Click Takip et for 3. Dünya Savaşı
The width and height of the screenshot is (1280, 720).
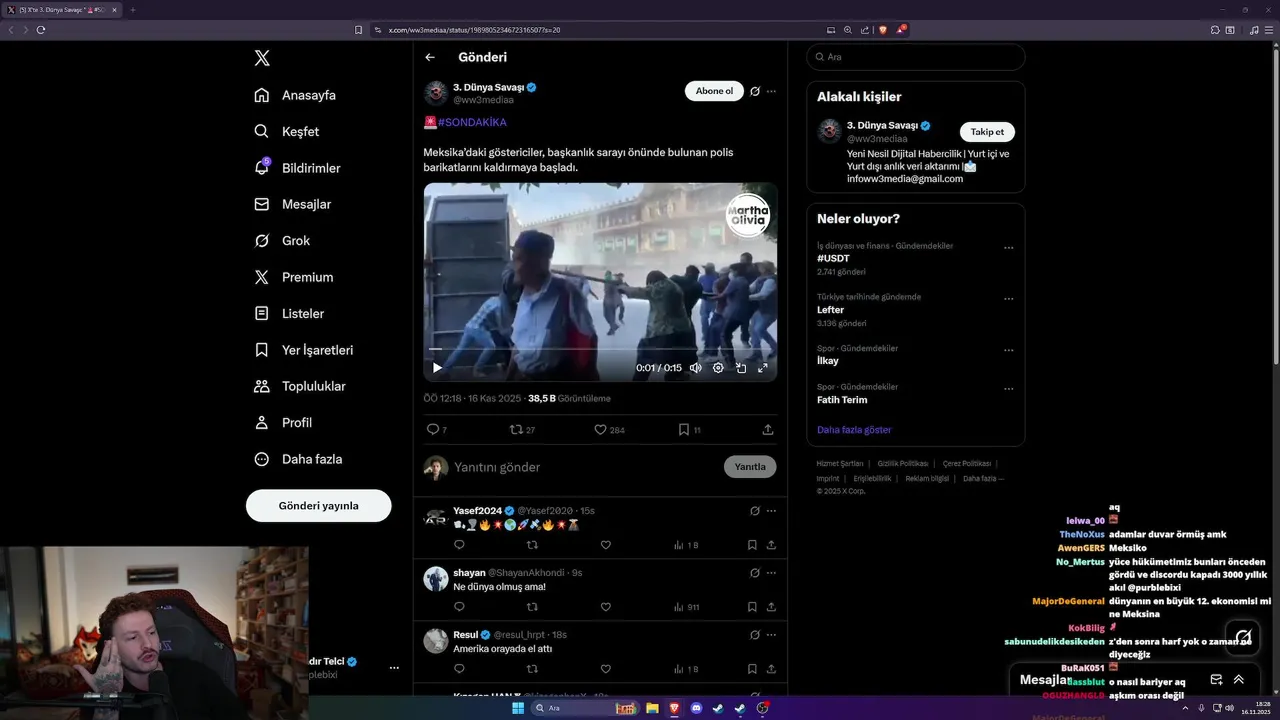tap(987, 132)
